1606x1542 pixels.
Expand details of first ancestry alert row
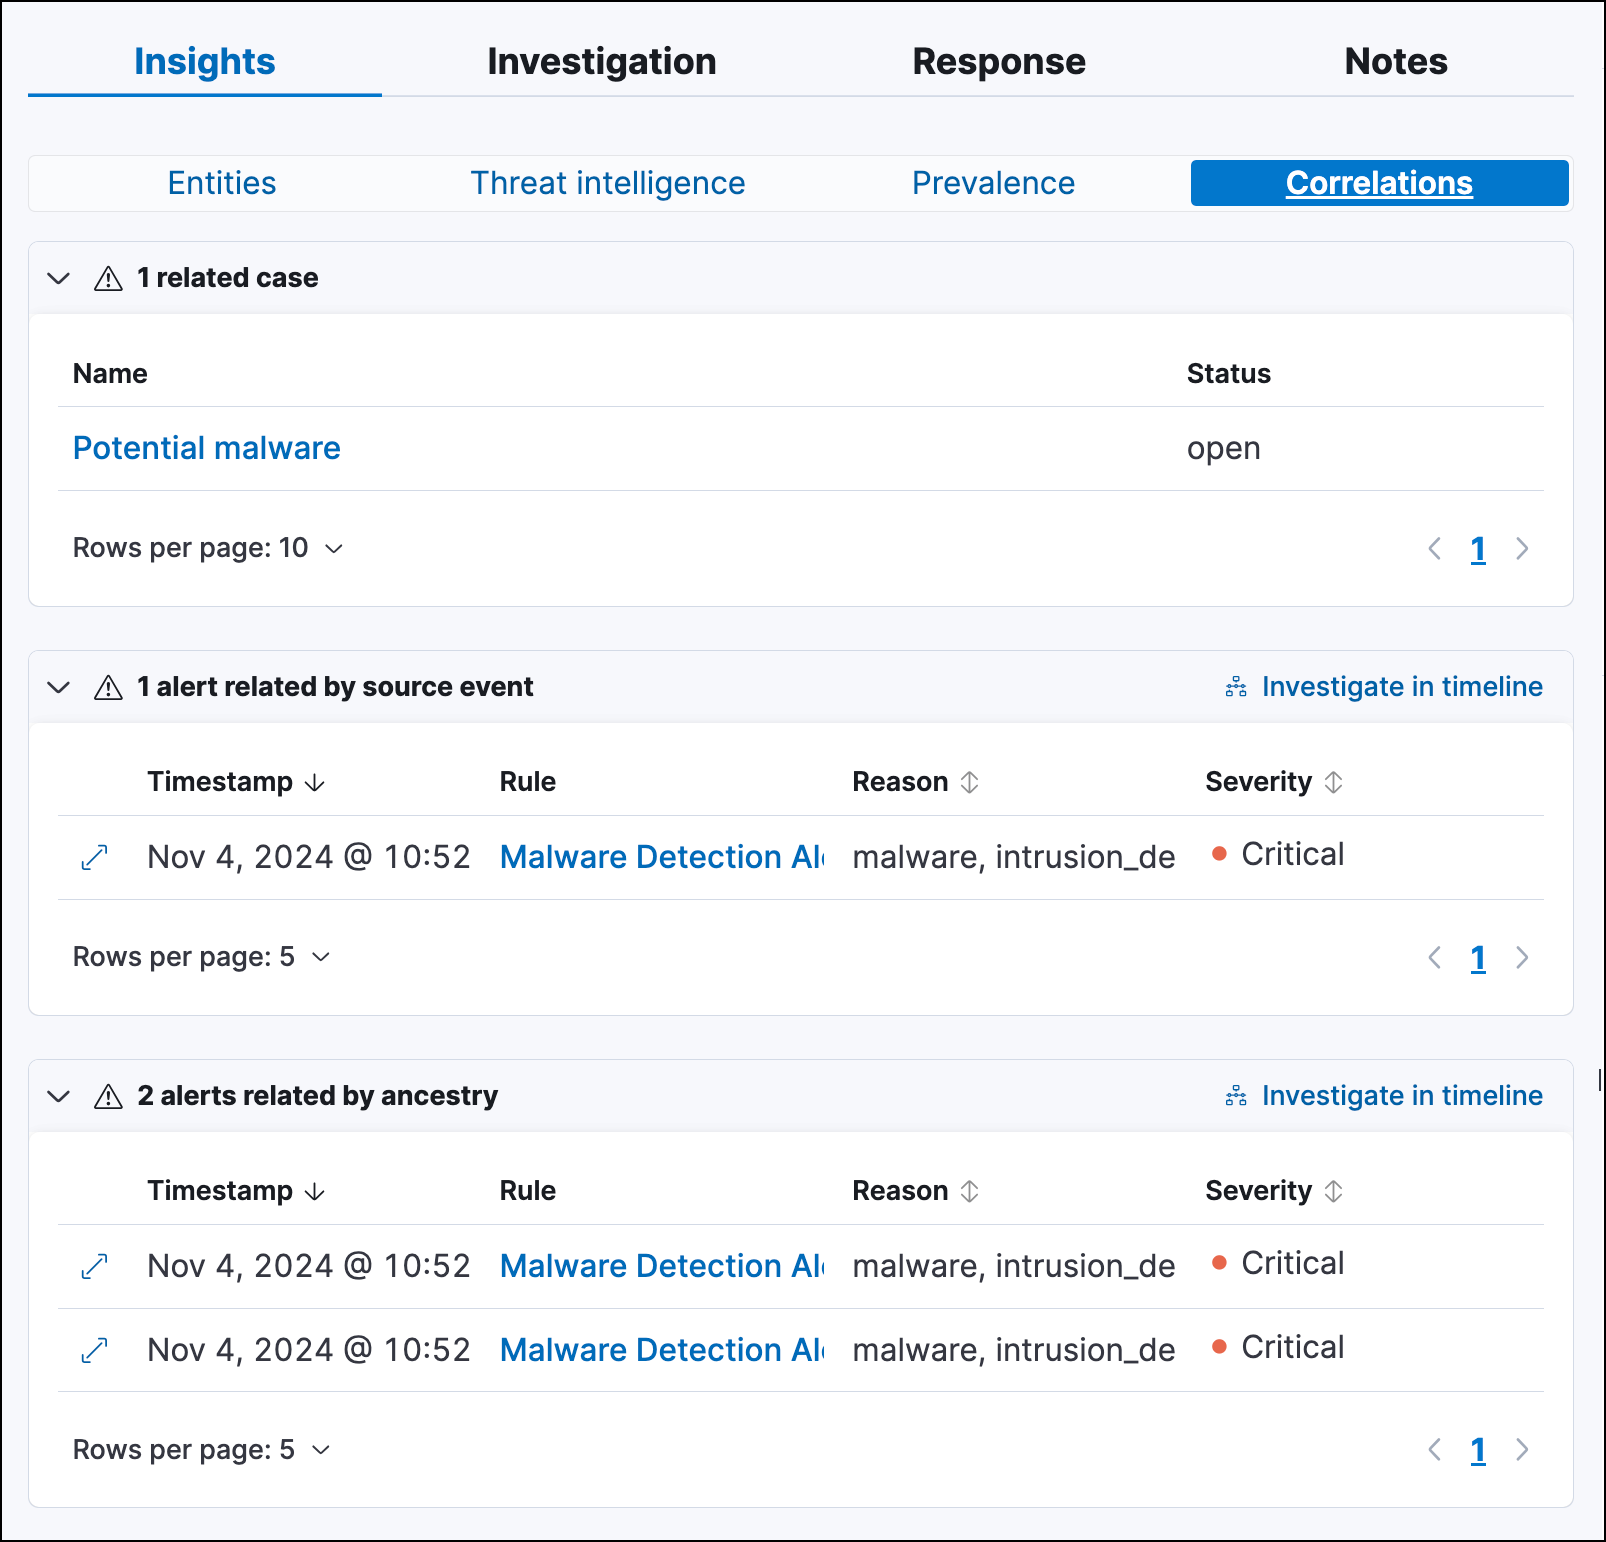[94, 1267]
